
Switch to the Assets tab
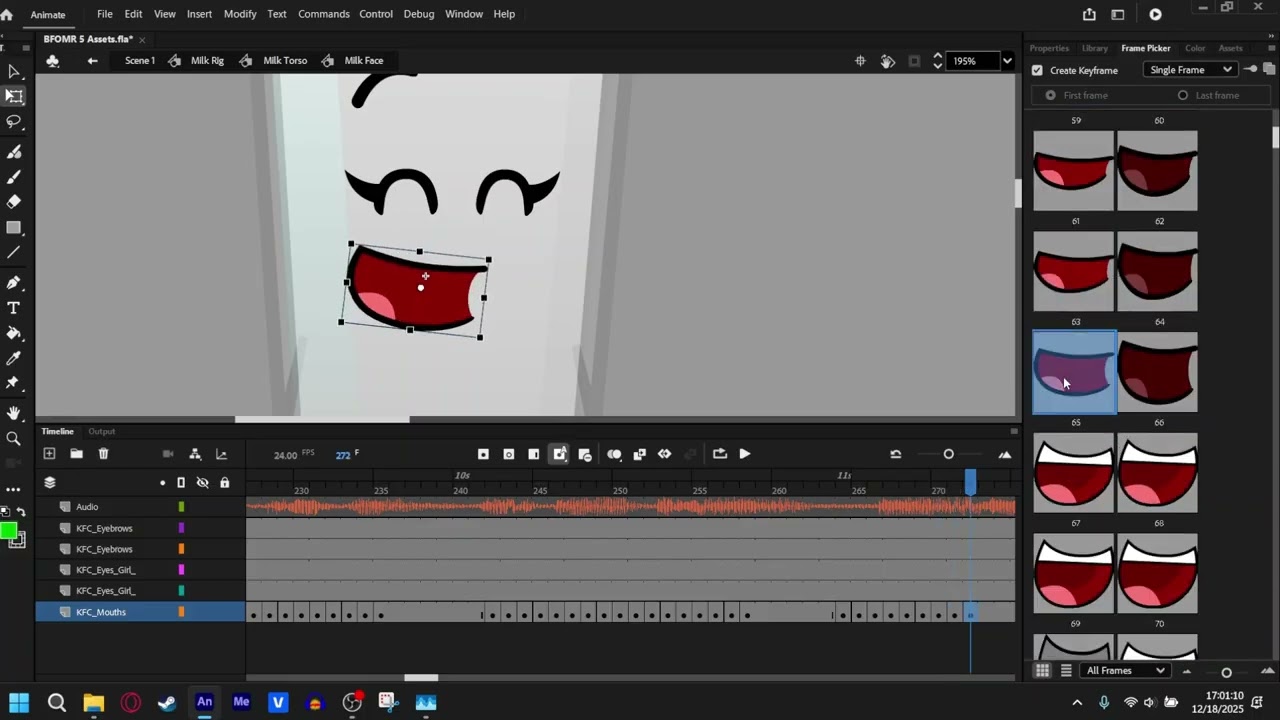1231,48
